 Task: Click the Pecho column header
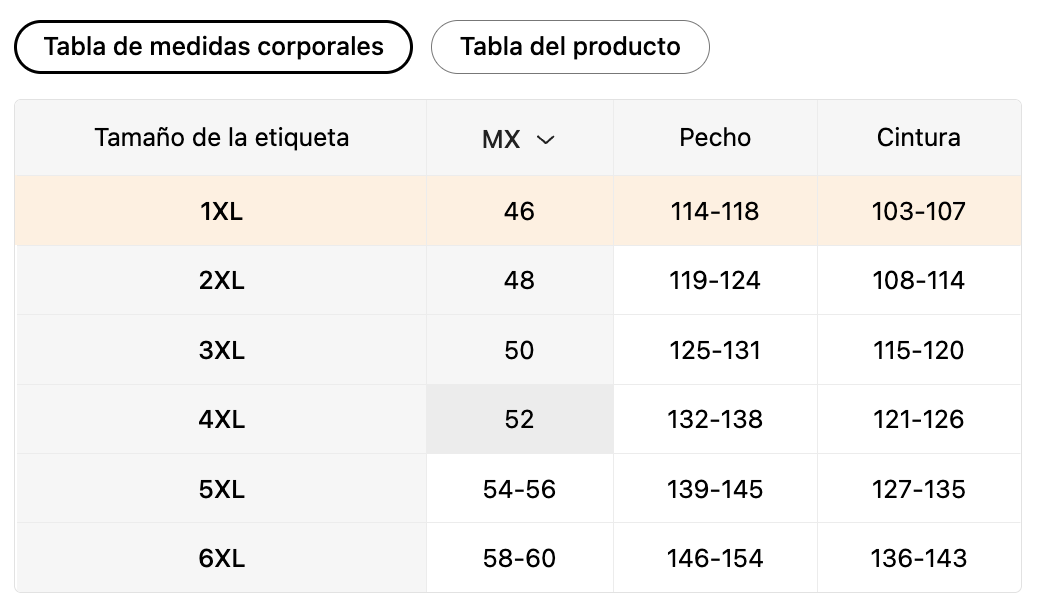click(x=715, y=137)
